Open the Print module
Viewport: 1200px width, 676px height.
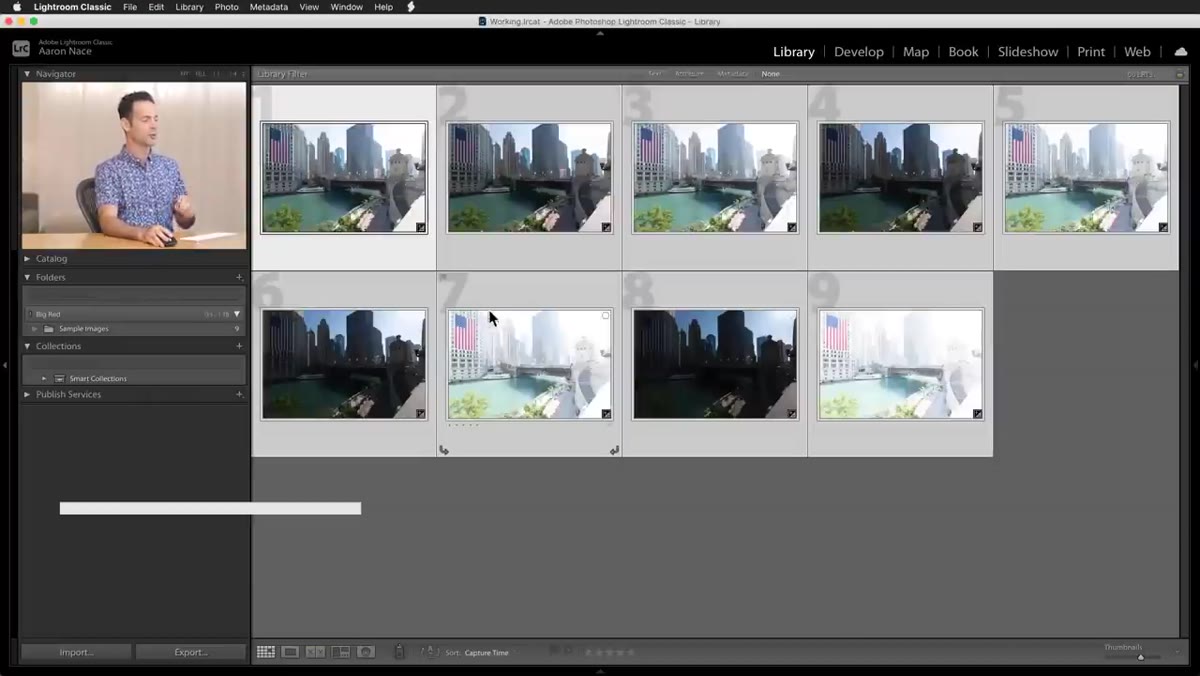[1091, 52]
